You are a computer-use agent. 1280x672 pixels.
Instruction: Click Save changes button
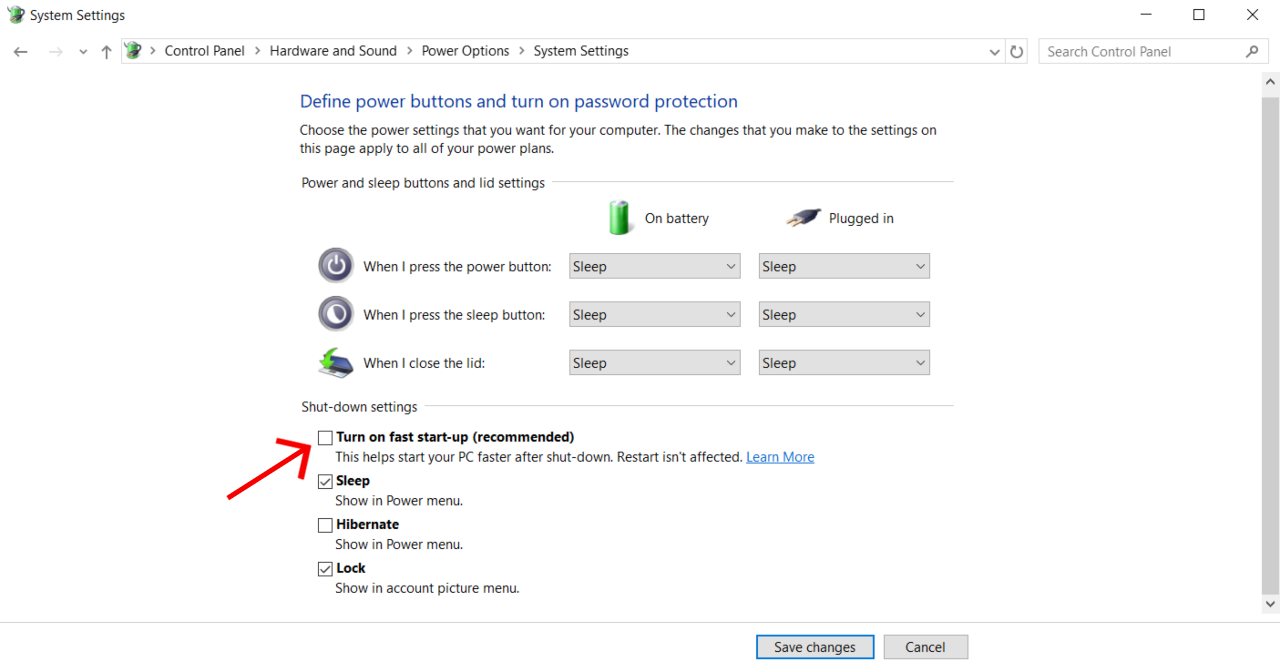click(x=815, y=647)
